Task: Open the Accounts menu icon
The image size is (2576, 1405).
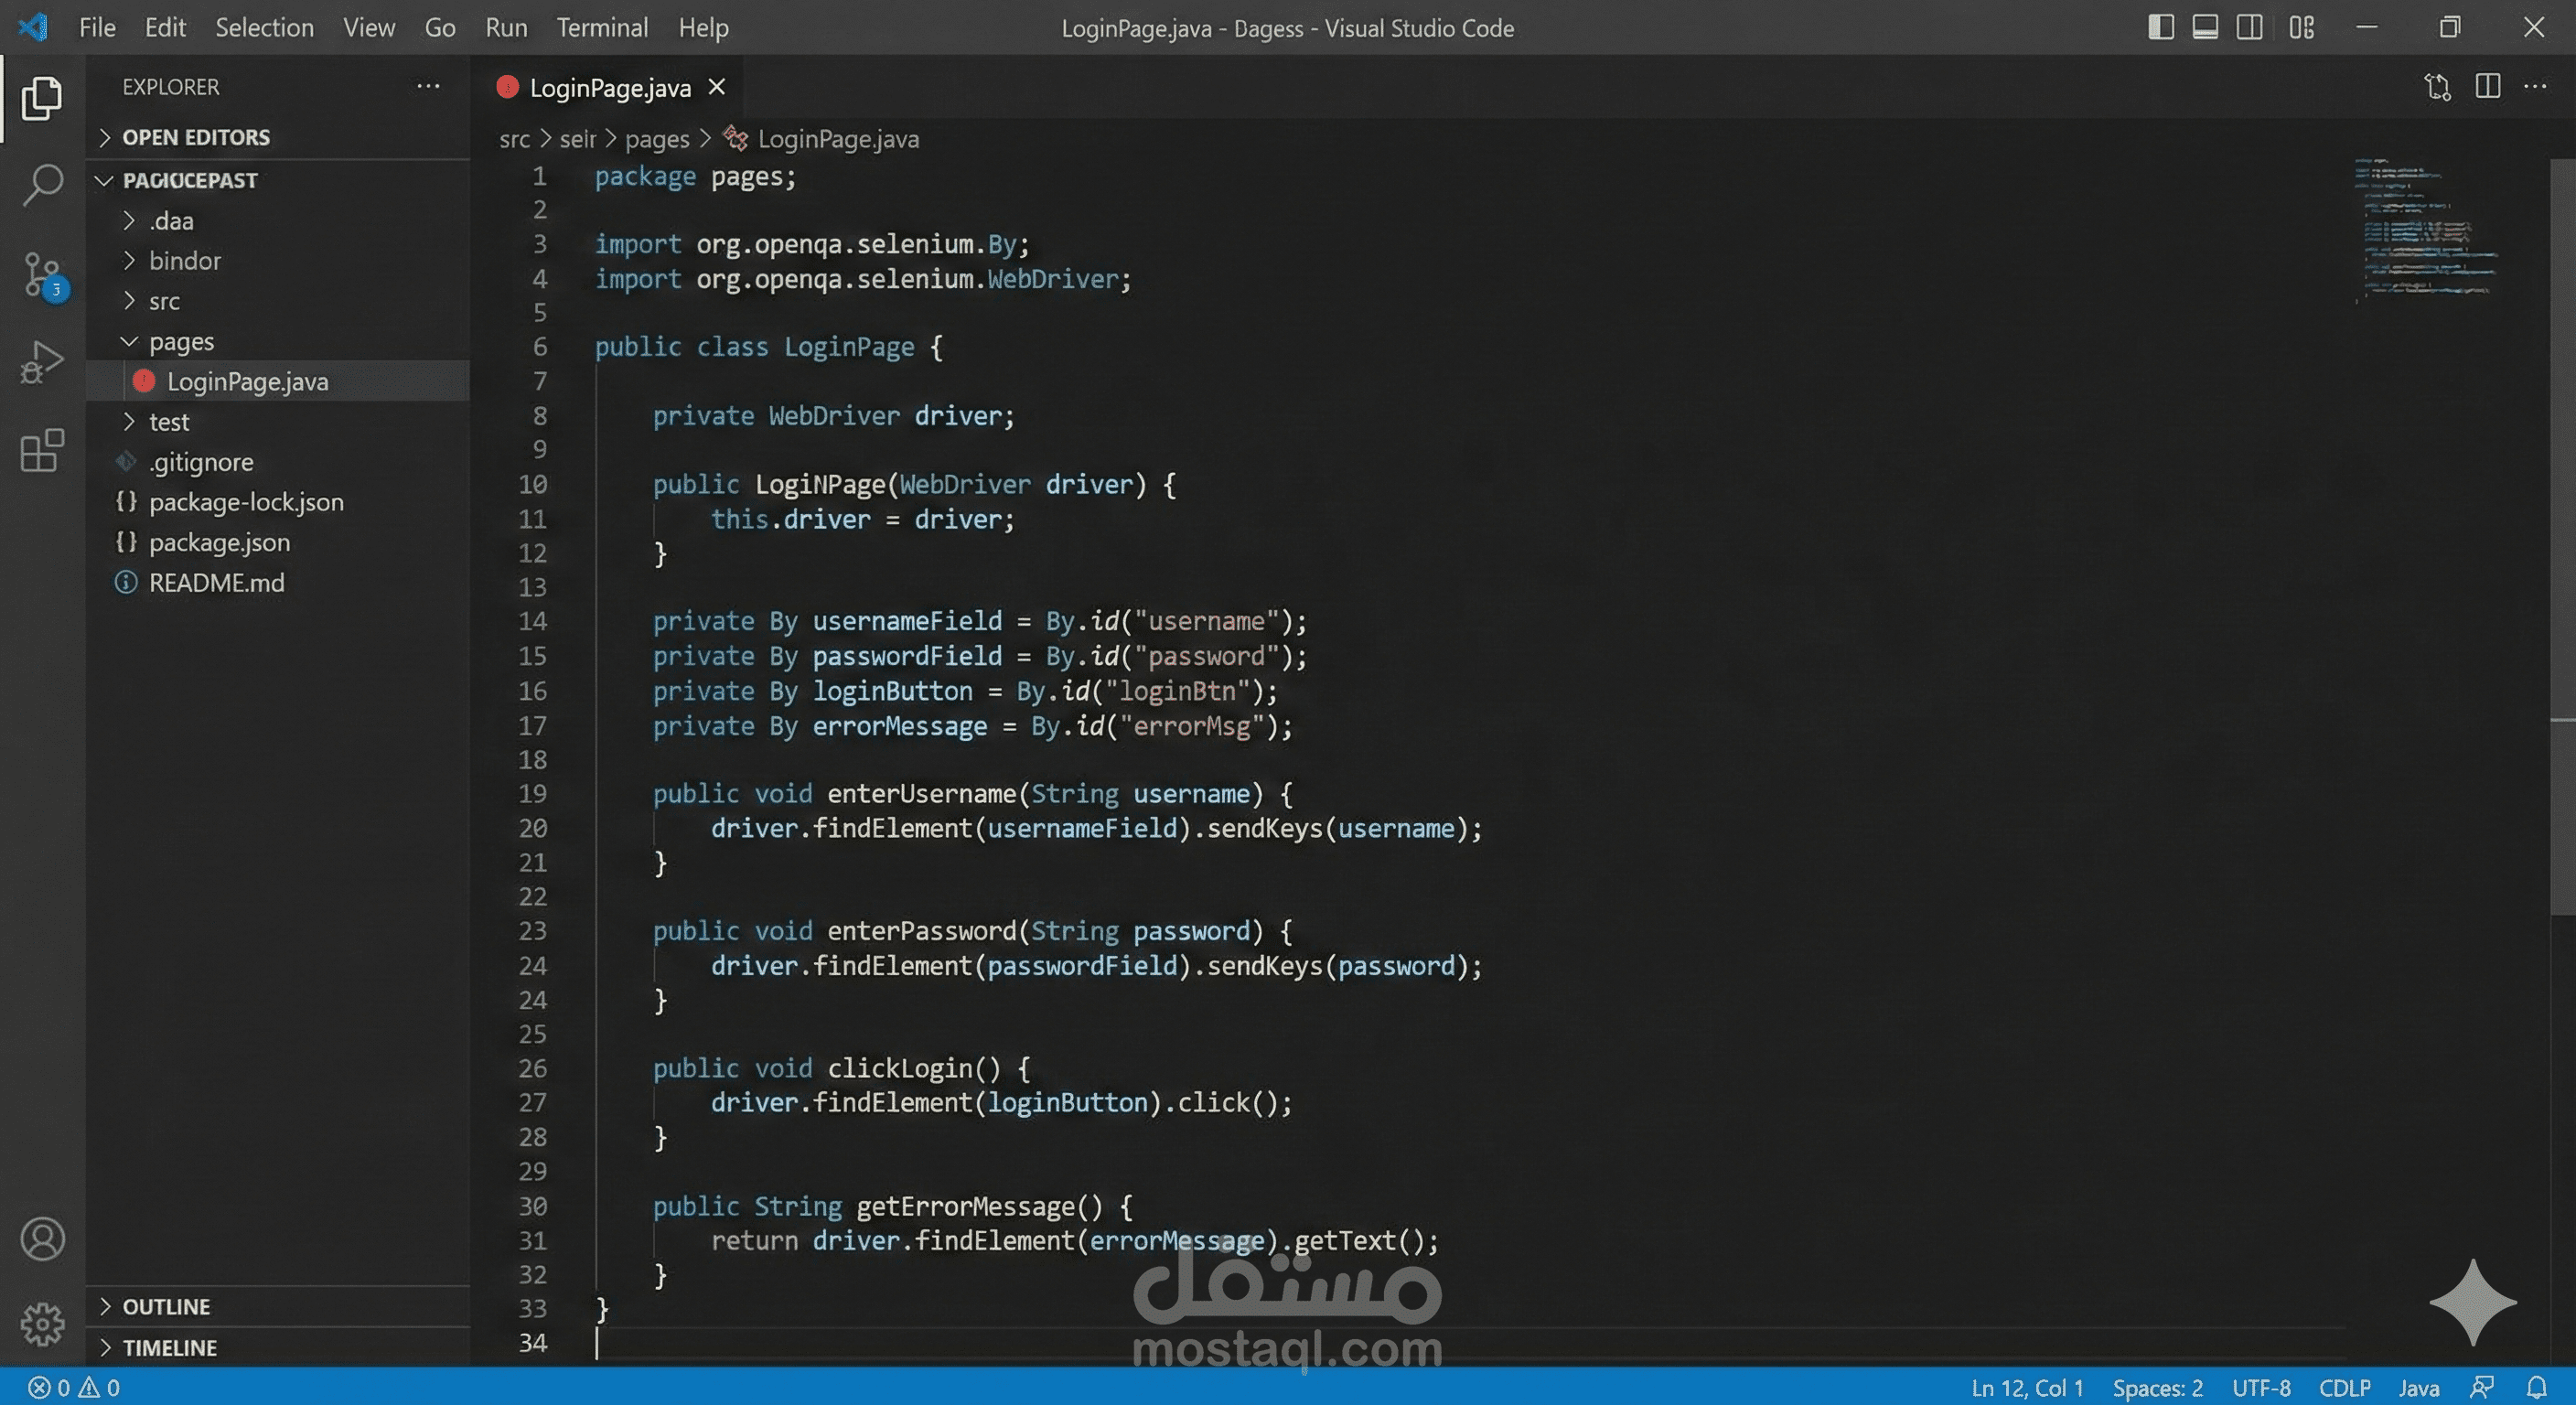Action: point(42,1239)
